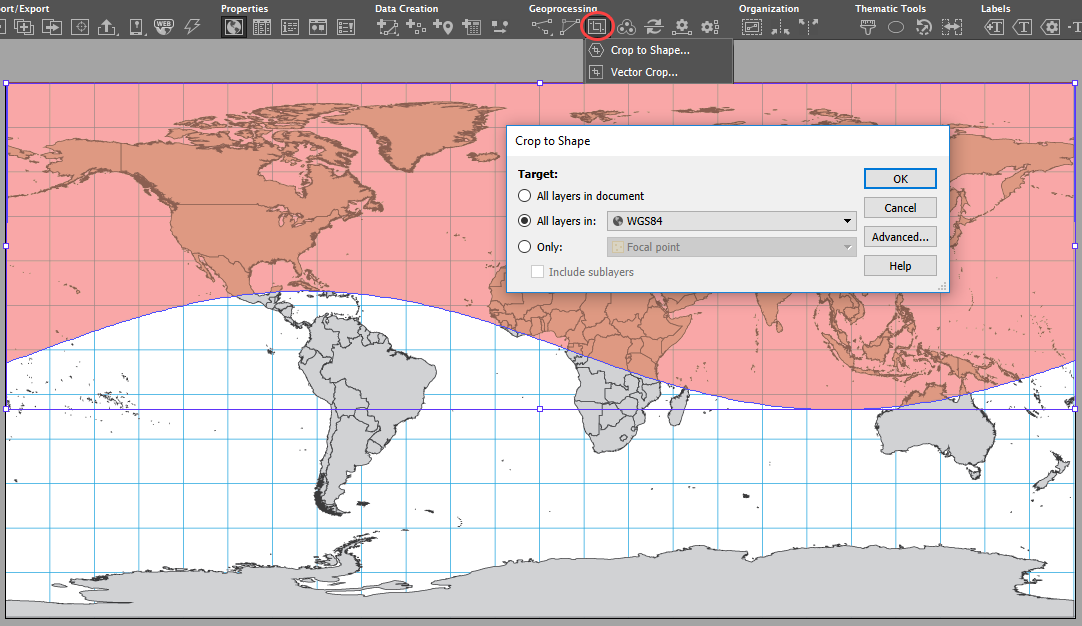Click the Data Creation section label
This screenshot has width=1082, height=626.
coord(406,8)
